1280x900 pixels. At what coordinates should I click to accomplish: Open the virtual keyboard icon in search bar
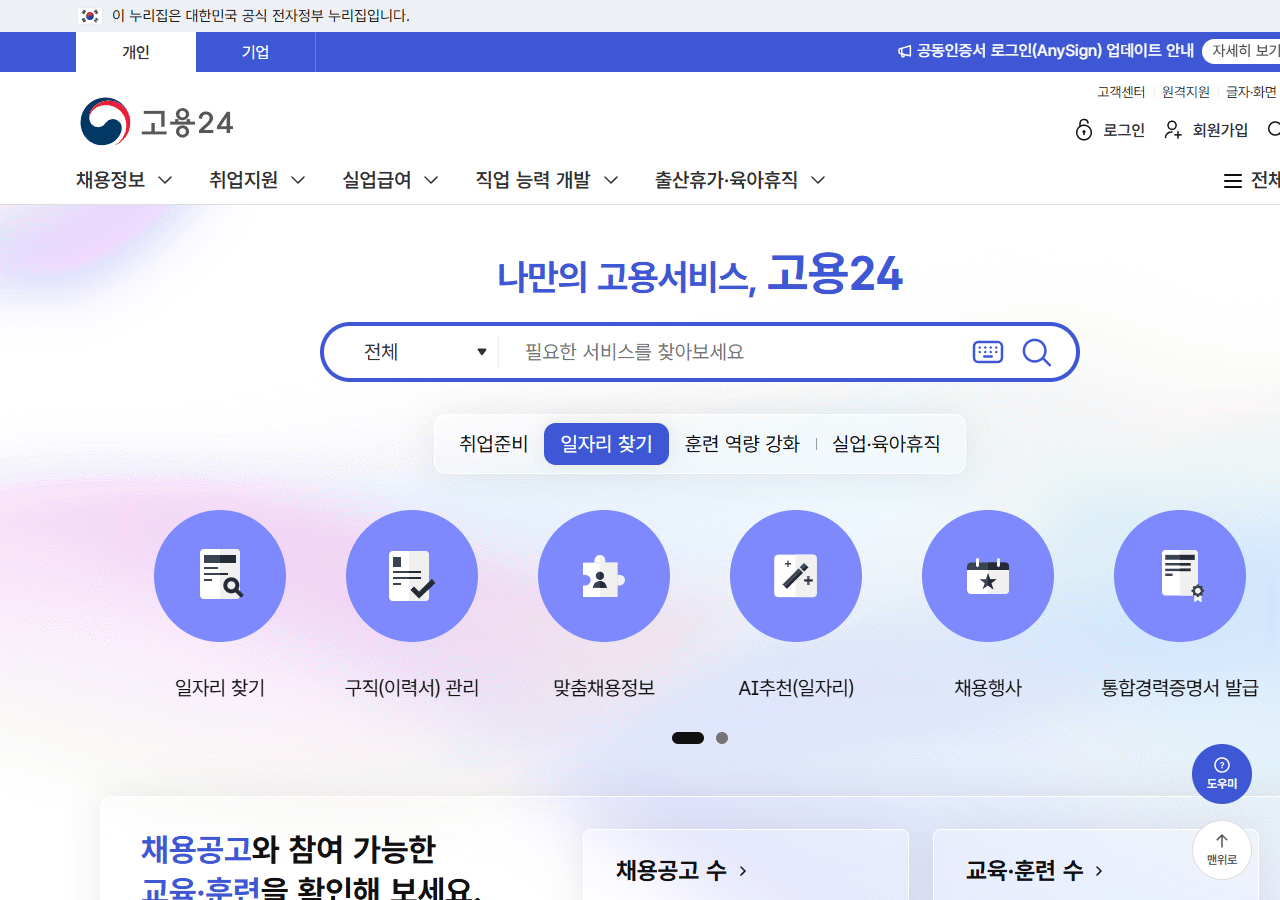[988, 352]
